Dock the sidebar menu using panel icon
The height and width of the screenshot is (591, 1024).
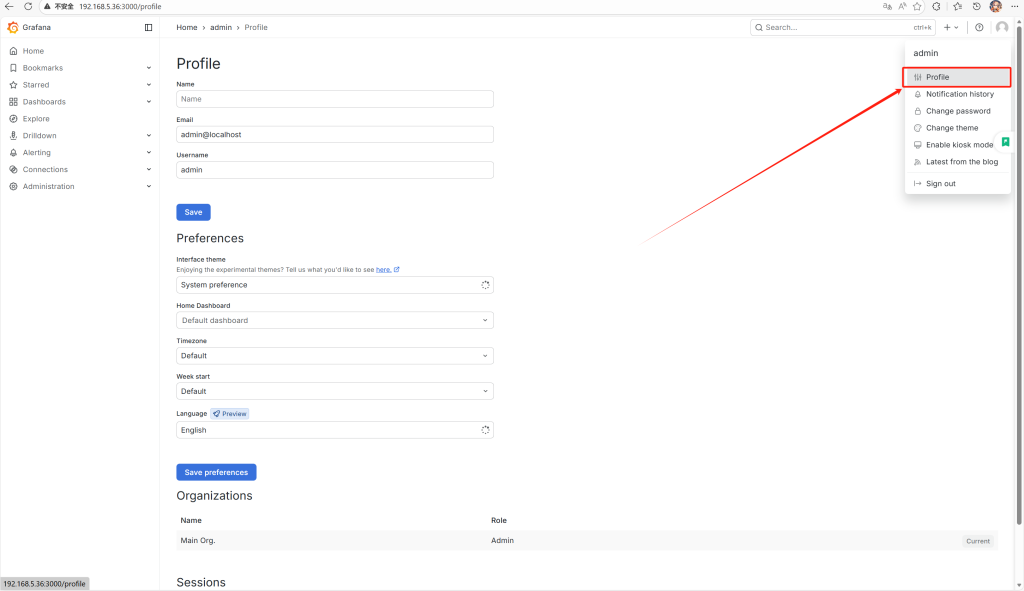[x=149, y=27]
